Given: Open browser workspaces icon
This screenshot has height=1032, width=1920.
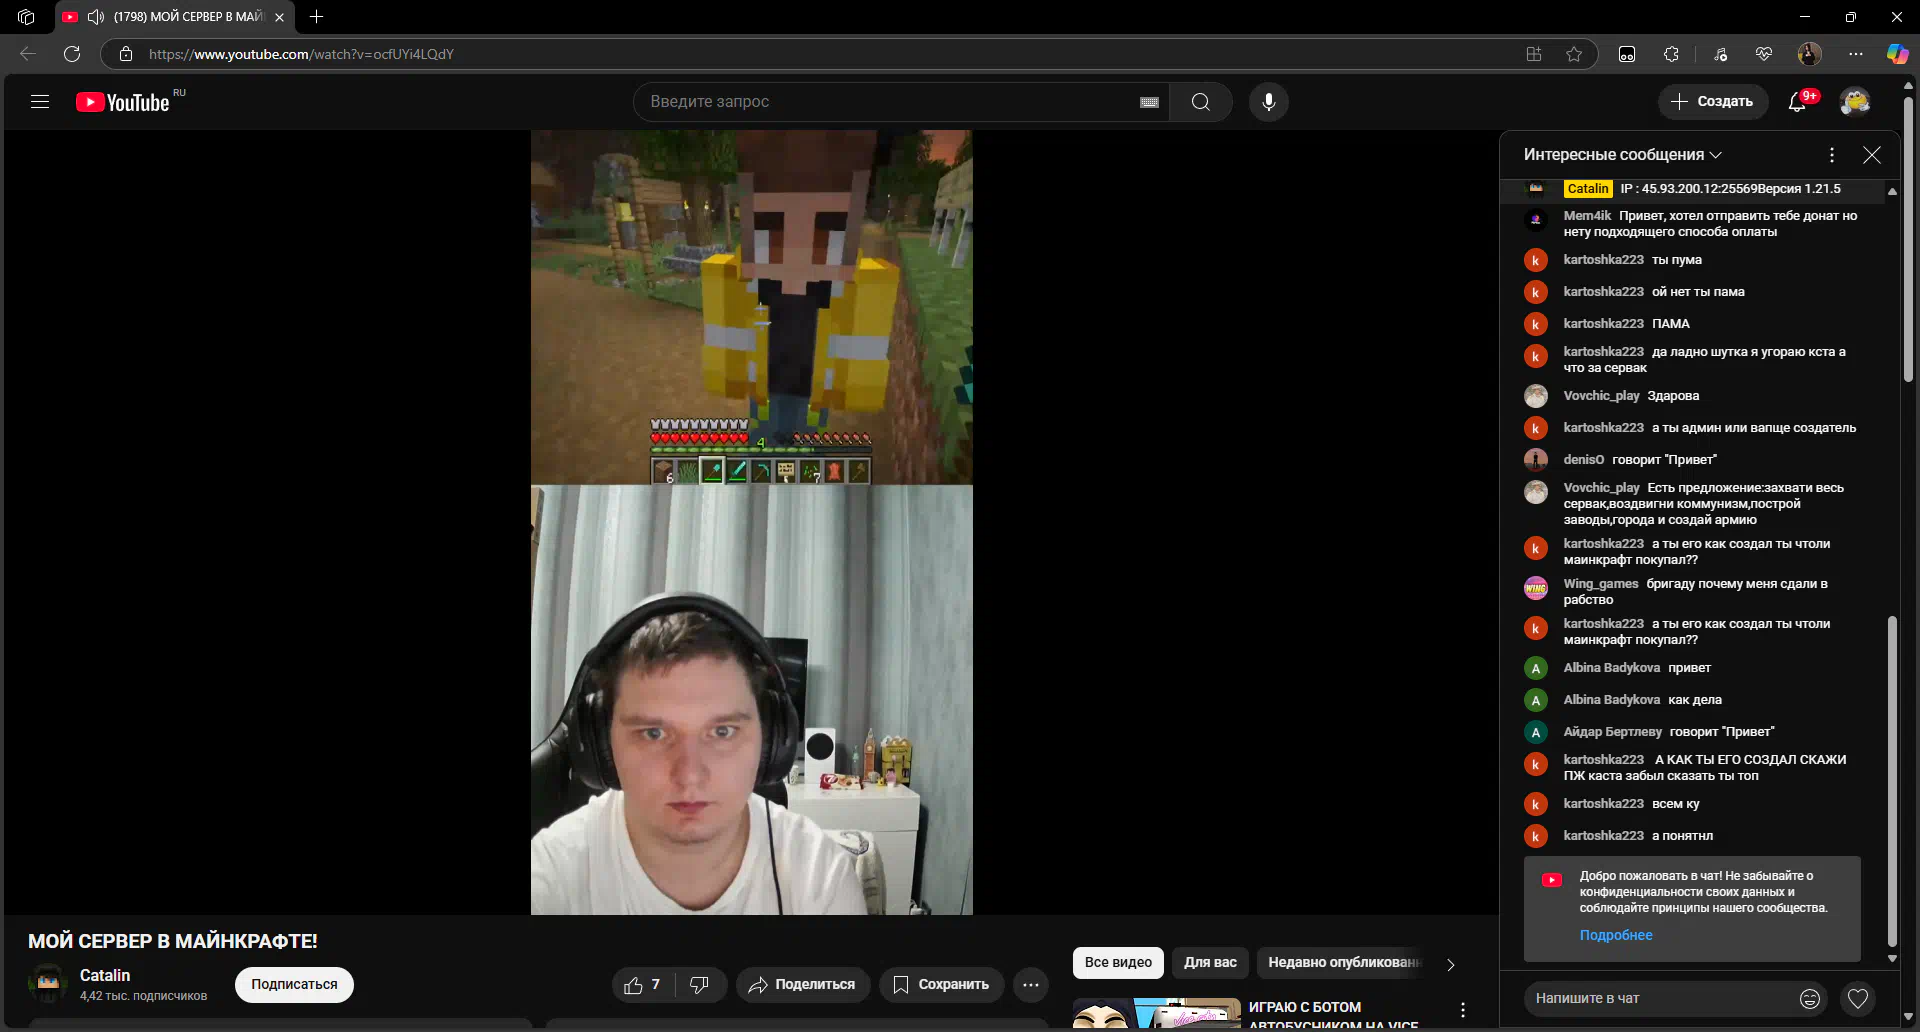Looking at the screenshot, I should 26,17.
